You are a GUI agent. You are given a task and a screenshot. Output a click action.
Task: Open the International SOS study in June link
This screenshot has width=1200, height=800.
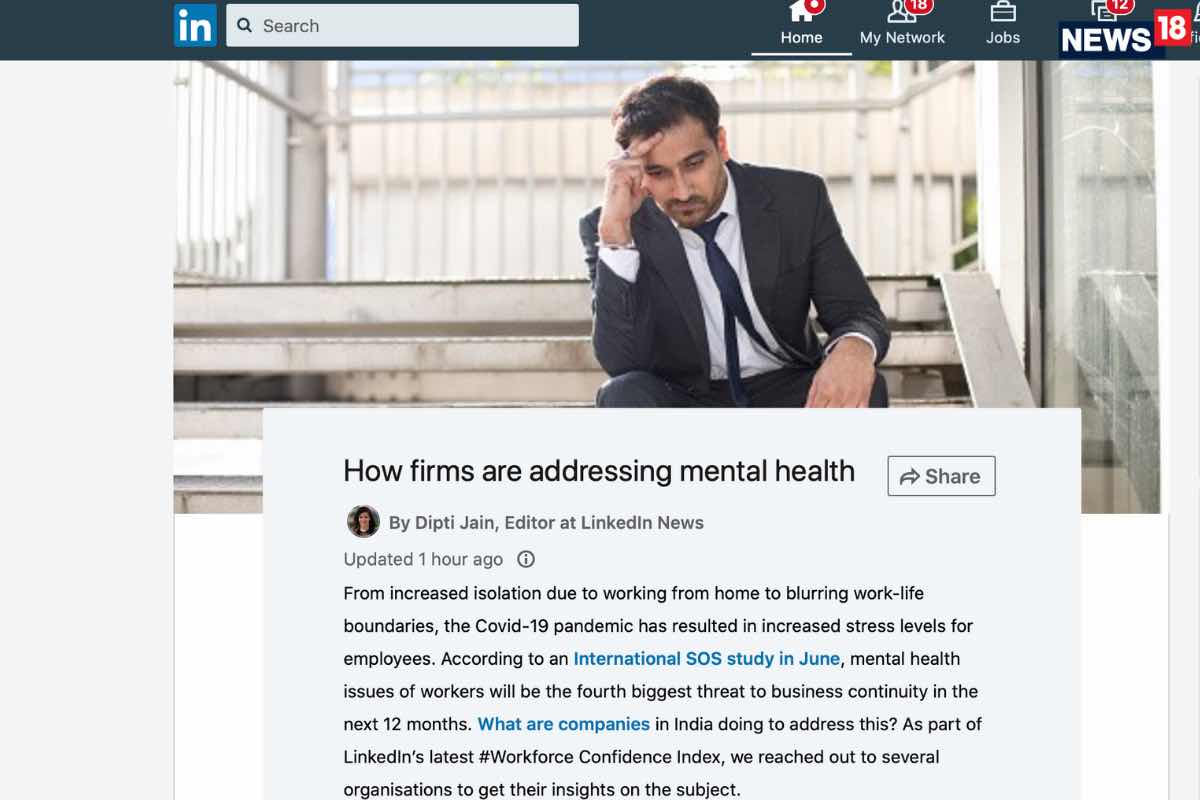pyautogui.click(x=707, y=659)
